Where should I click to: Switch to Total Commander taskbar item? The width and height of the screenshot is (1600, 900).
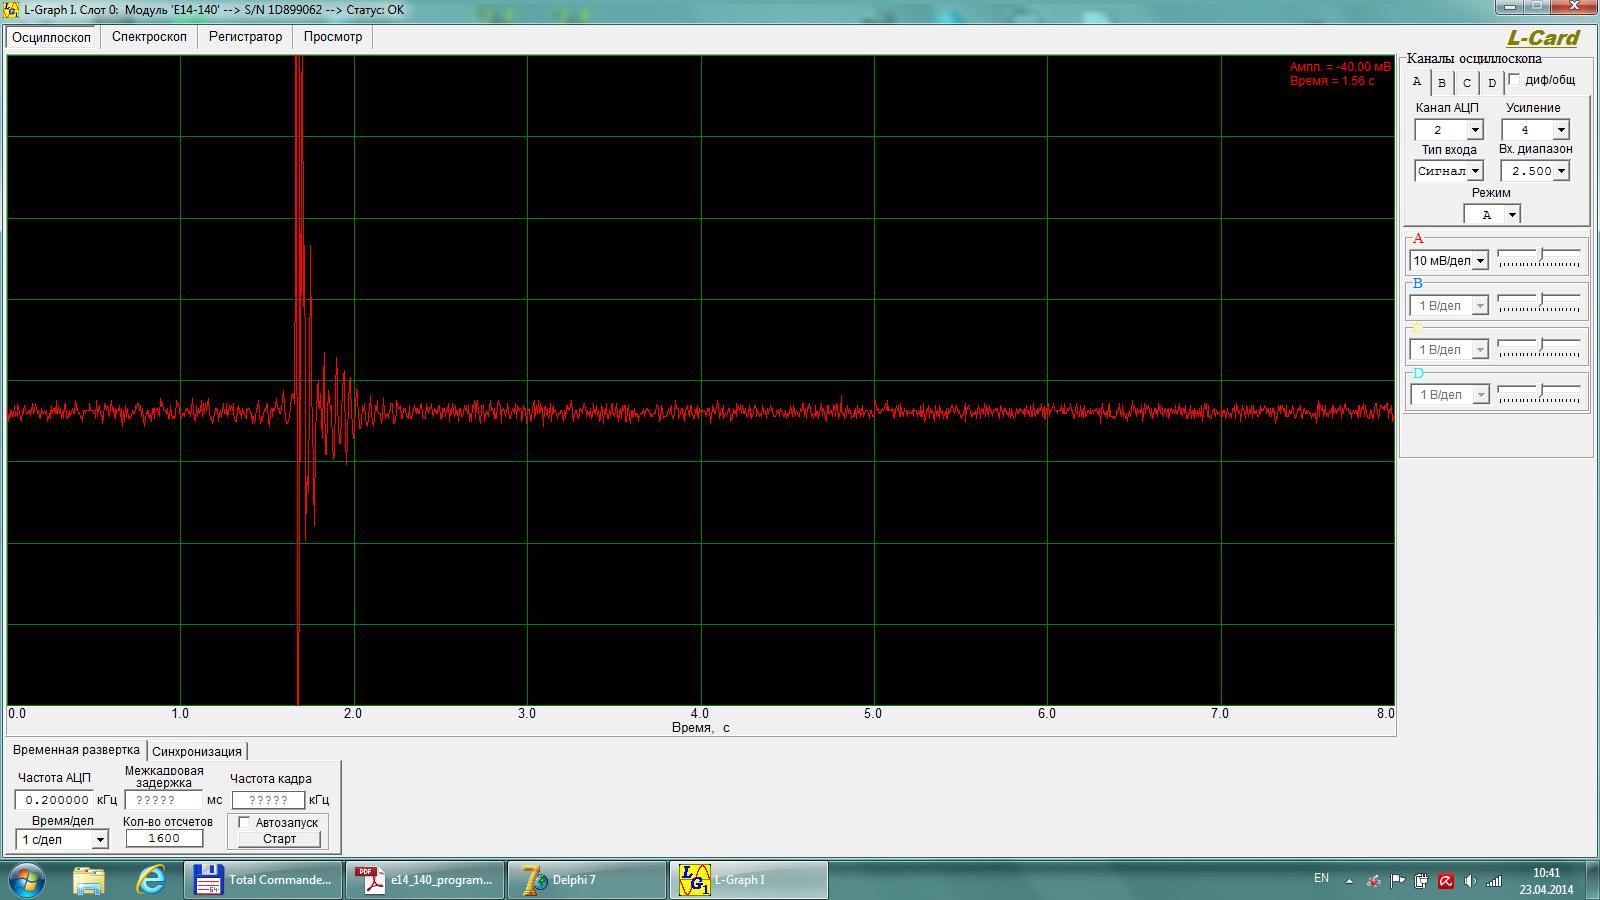264,880
